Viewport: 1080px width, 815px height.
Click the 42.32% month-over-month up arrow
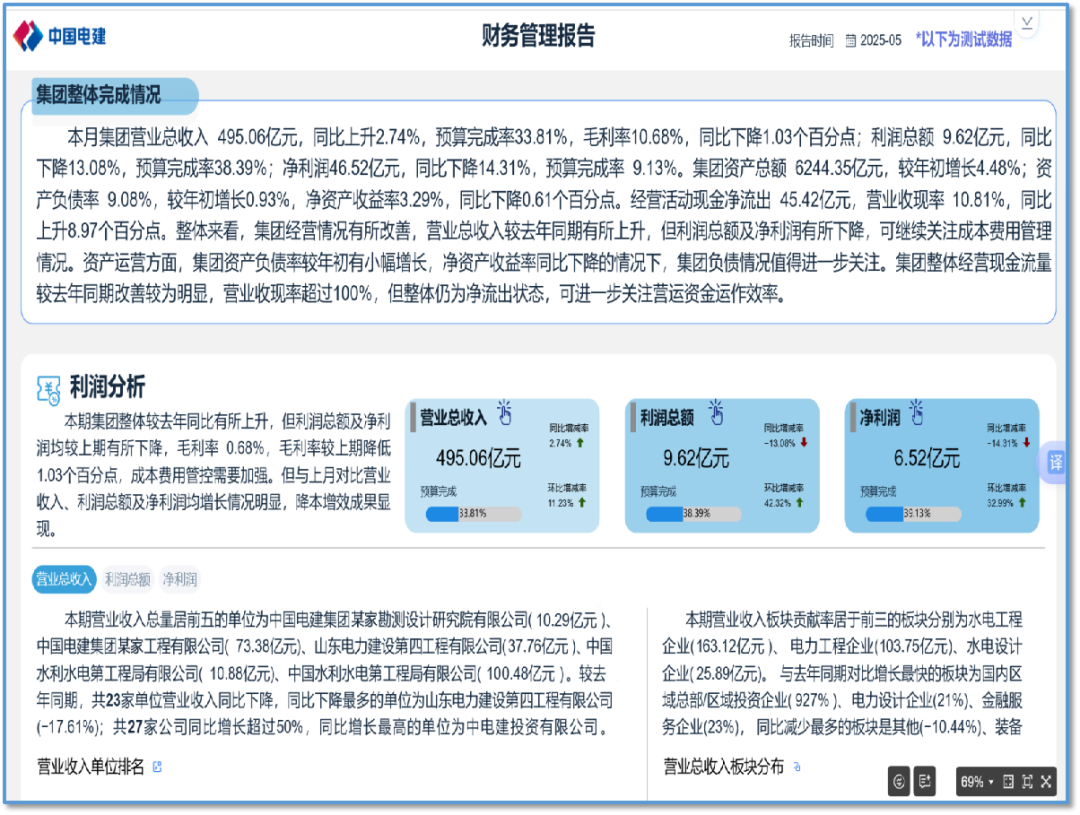pos(800,502)
